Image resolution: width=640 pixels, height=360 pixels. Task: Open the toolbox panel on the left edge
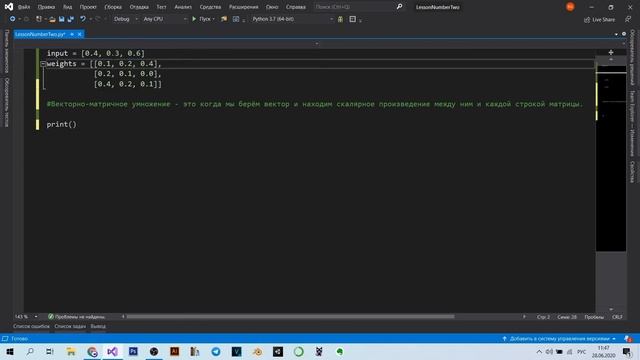(6, 51)
